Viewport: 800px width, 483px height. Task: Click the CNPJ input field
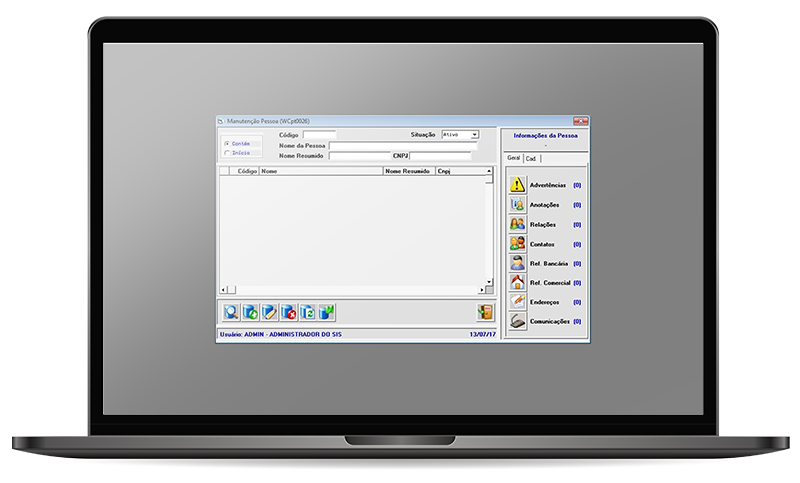[x=440, y=156]
